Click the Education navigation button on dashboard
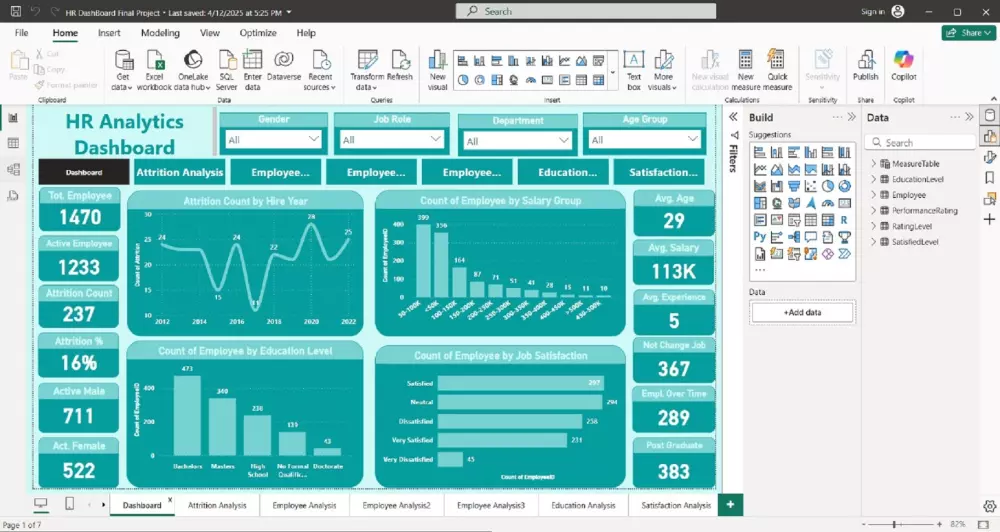Image resolution: width=1000 pixels, height=532 pixels. pyautogui.click(x=567, y=172)
